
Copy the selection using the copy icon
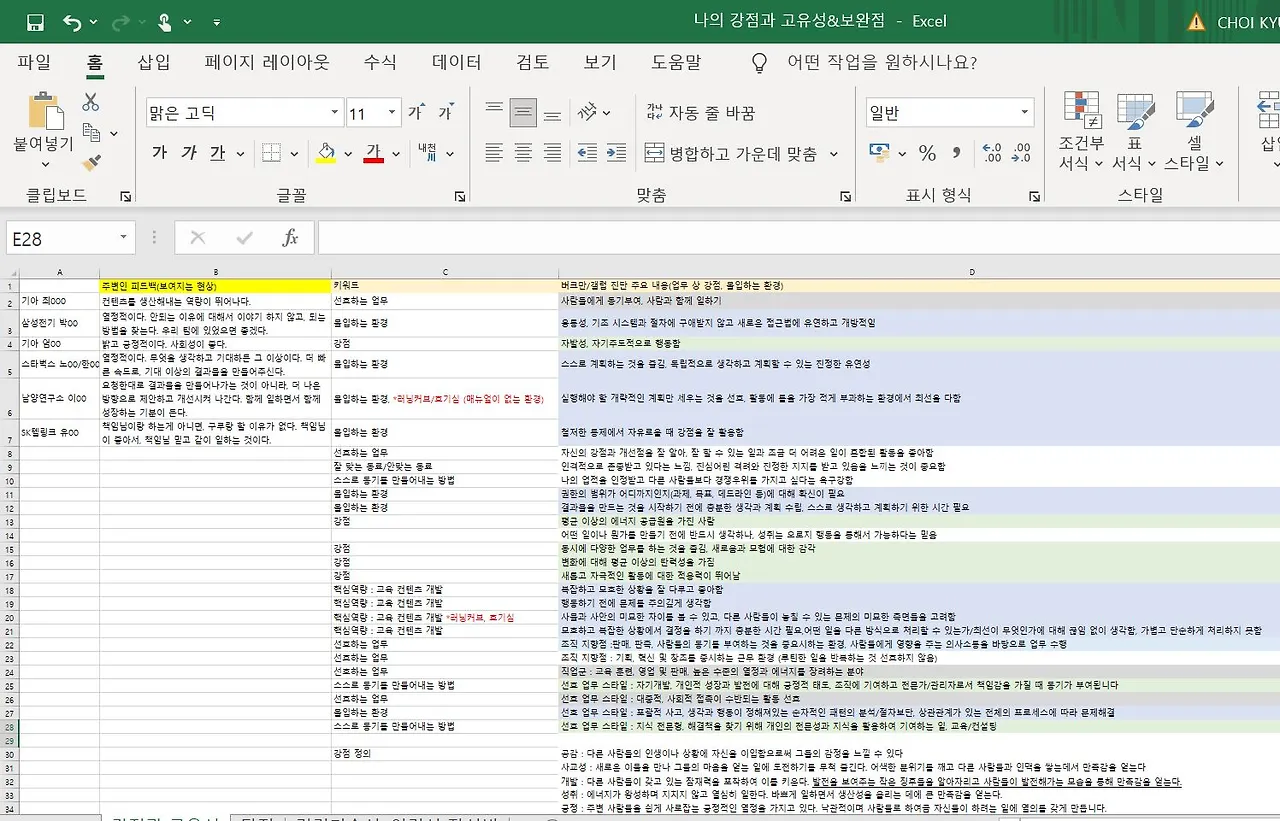point(91,132)
